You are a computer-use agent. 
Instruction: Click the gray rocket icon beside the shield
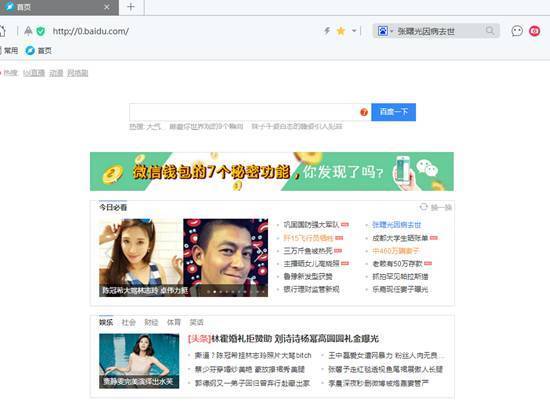point(28,31)
